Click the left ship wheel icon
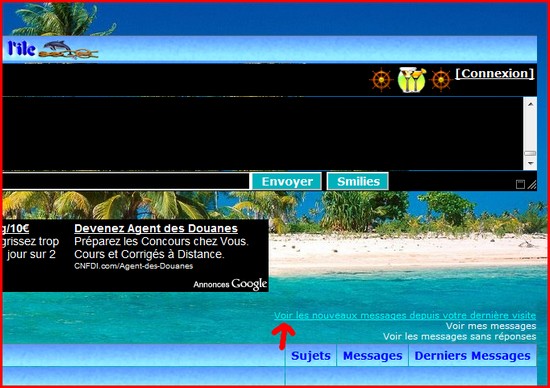This screenshot has height=388, width=550. coord(381,80)
